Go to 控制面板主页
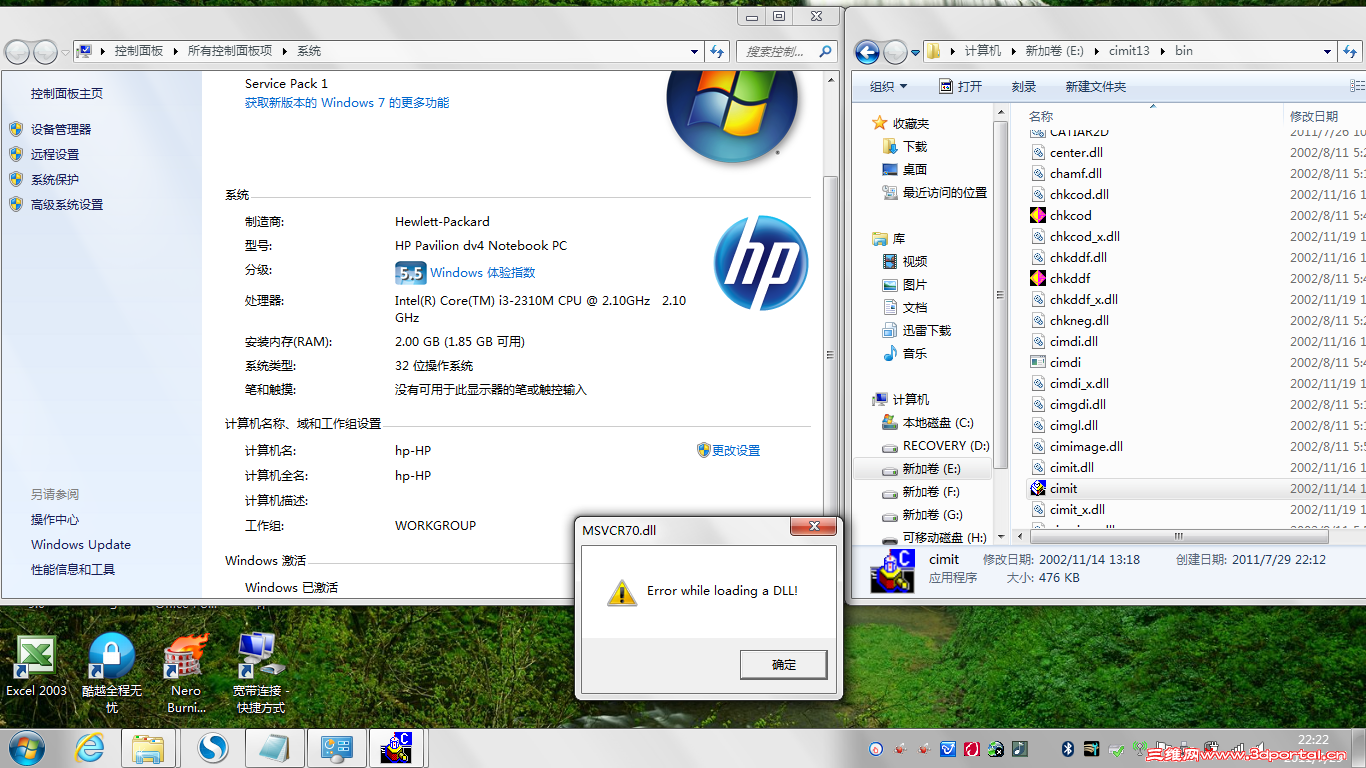Viewport: 1366px width, 768px height. [x=67, y=93]
